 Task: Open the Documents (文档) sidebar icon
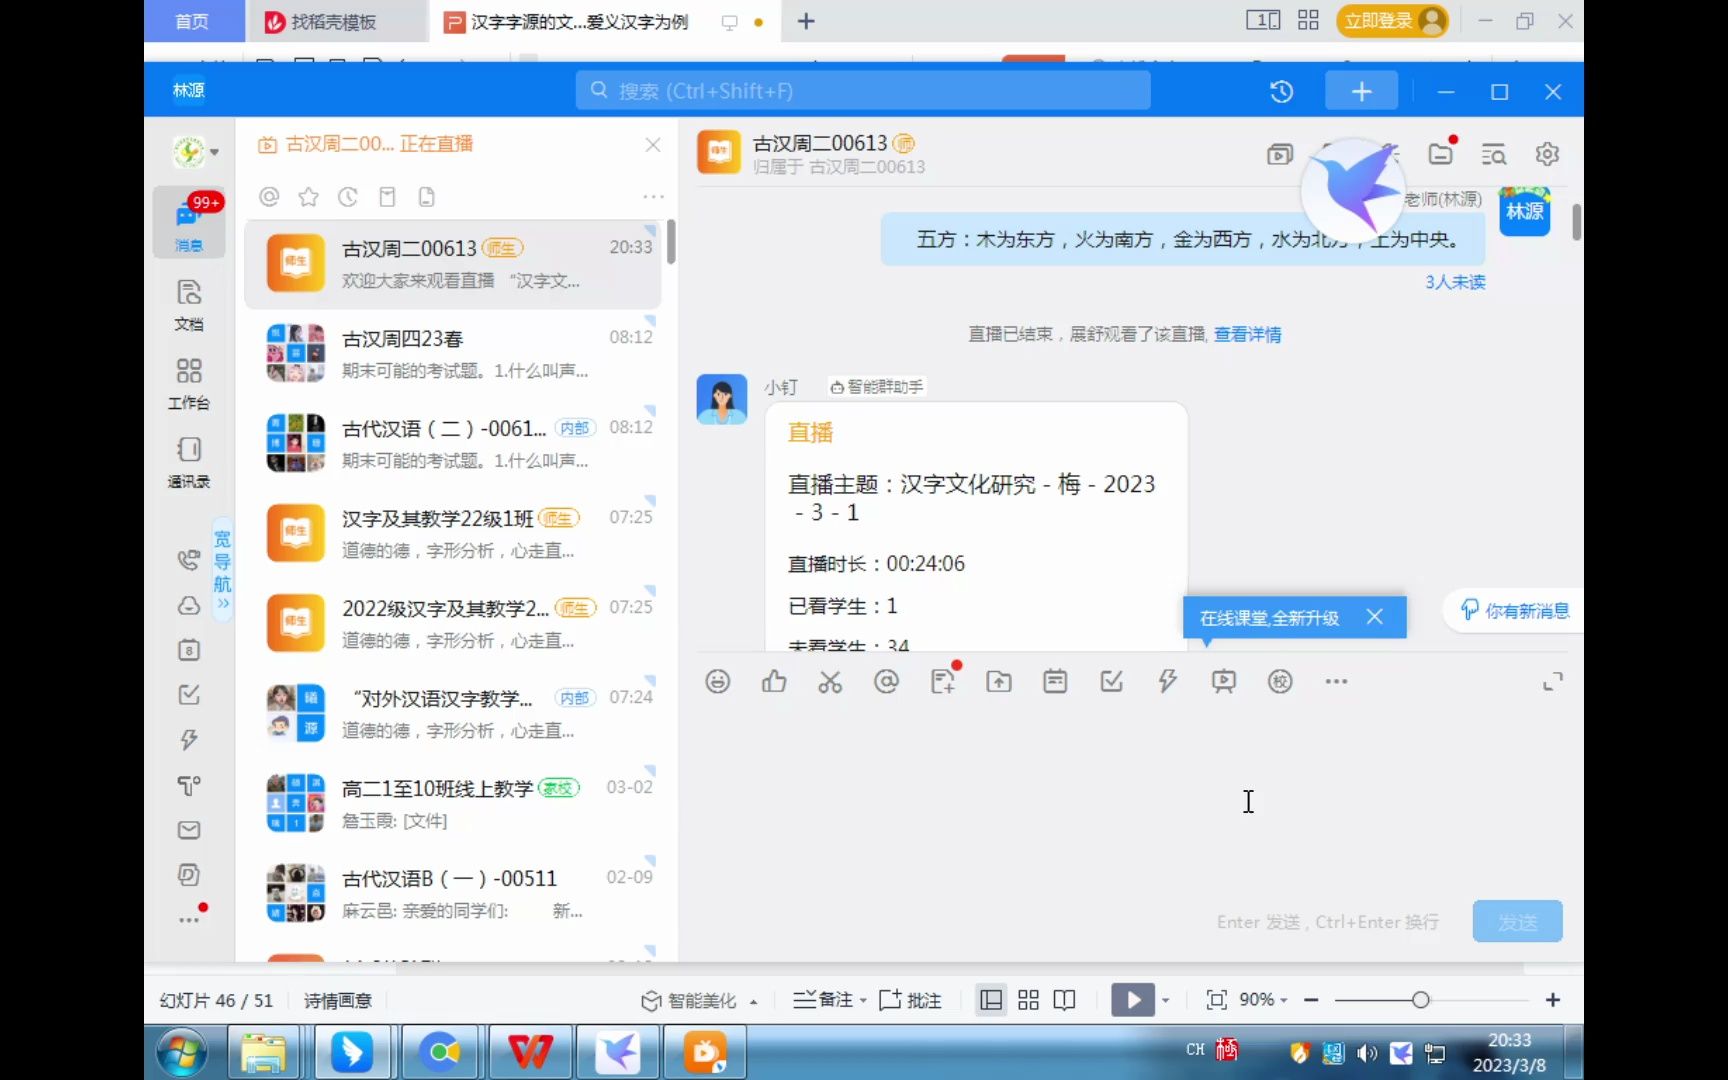pyautogui.click(x=188, y=305)
